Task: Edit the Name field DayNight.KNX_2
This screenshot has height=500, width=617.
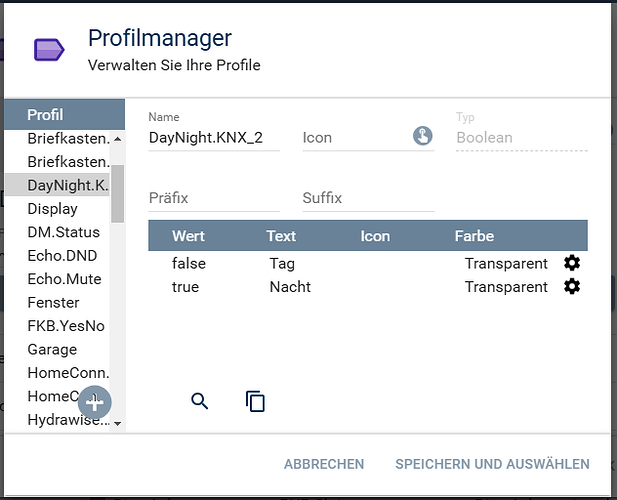Action: [214, 138]
